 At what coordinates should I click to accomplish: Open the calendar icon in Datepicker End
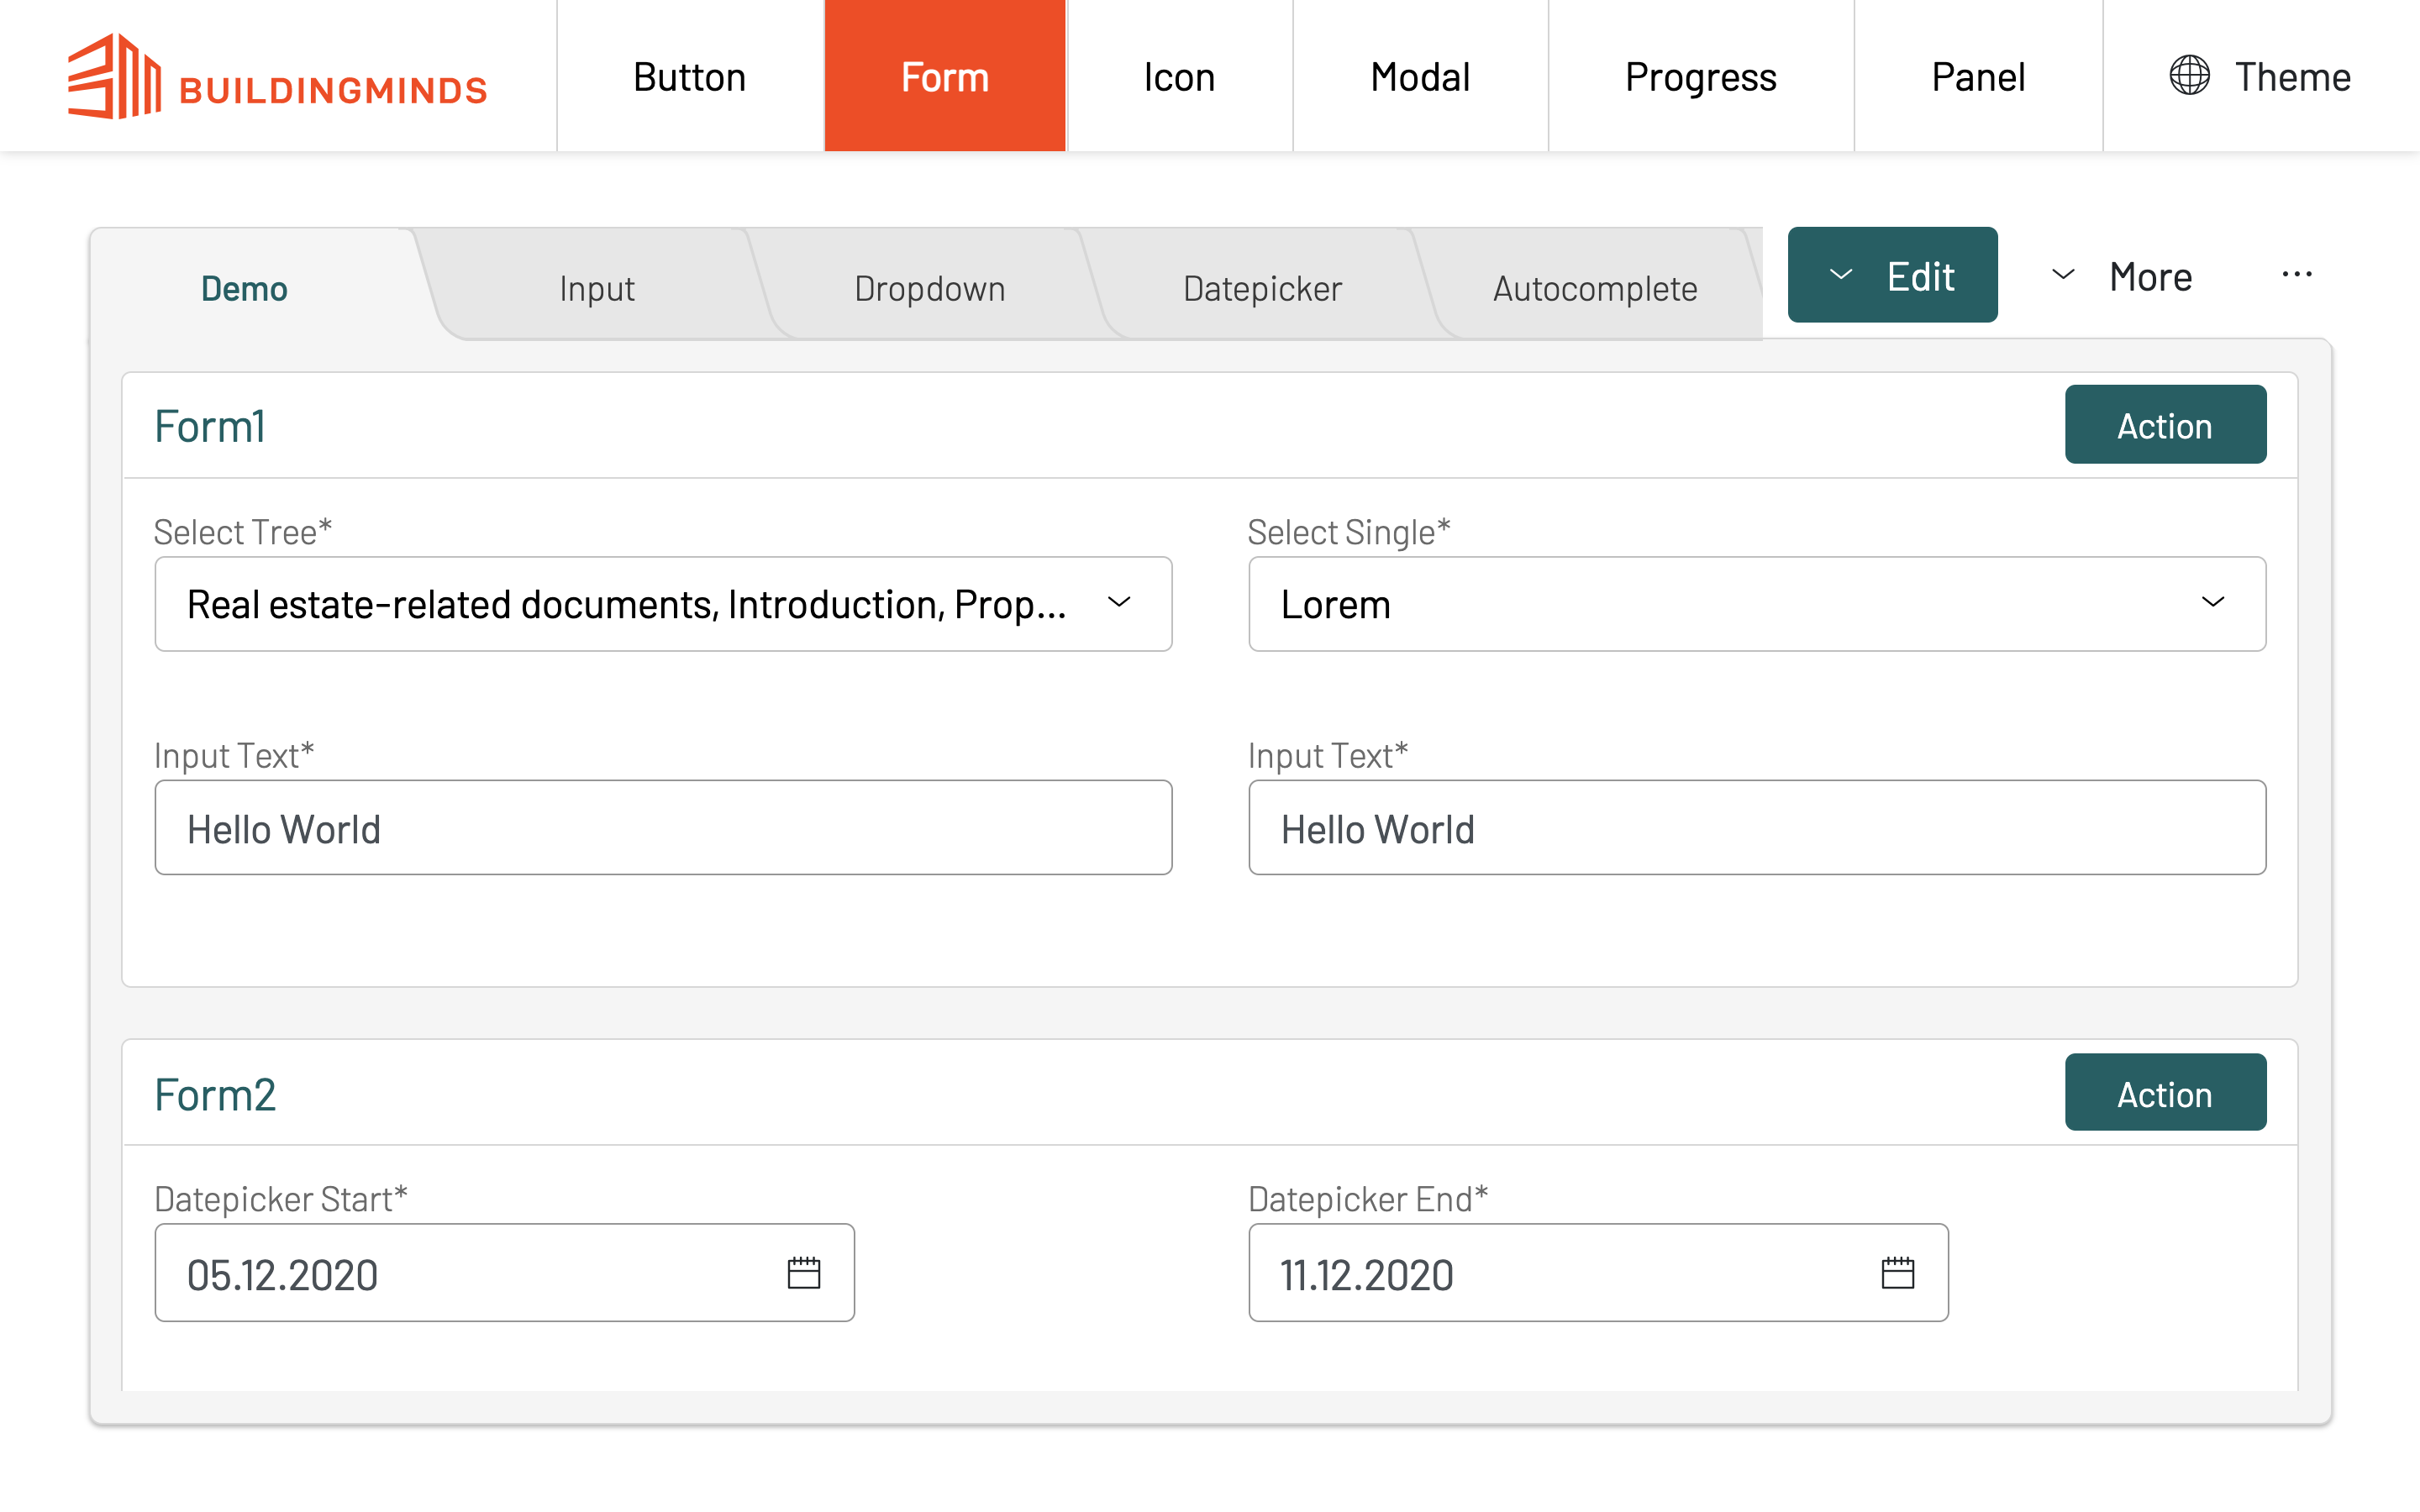pyautogui.click(x=1898, y=1273)
